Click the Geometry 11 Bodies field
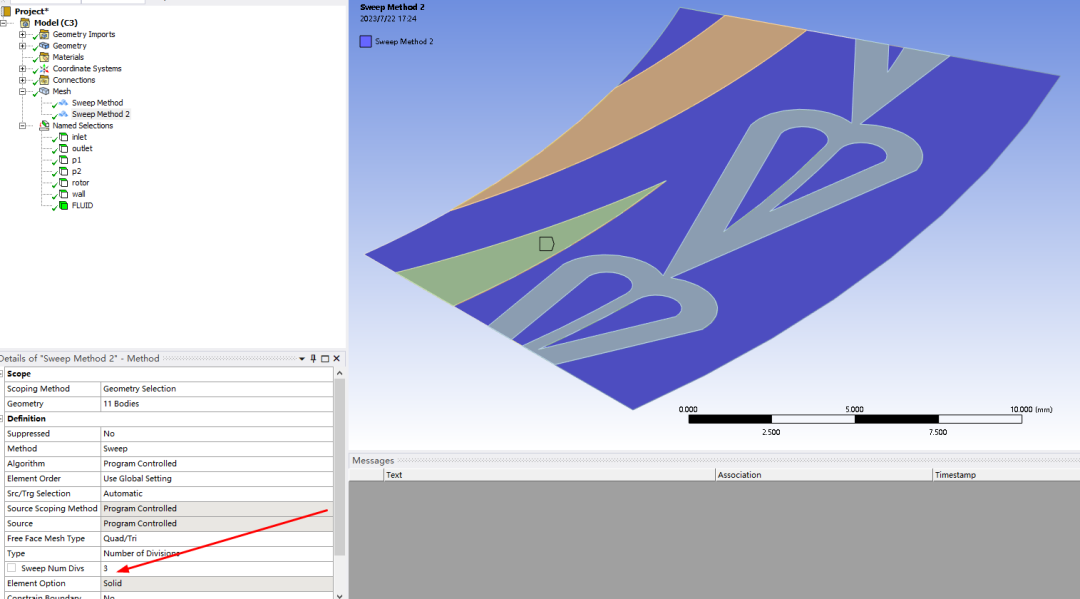This screenshot has height=599, width=1080. click(217, 403)
